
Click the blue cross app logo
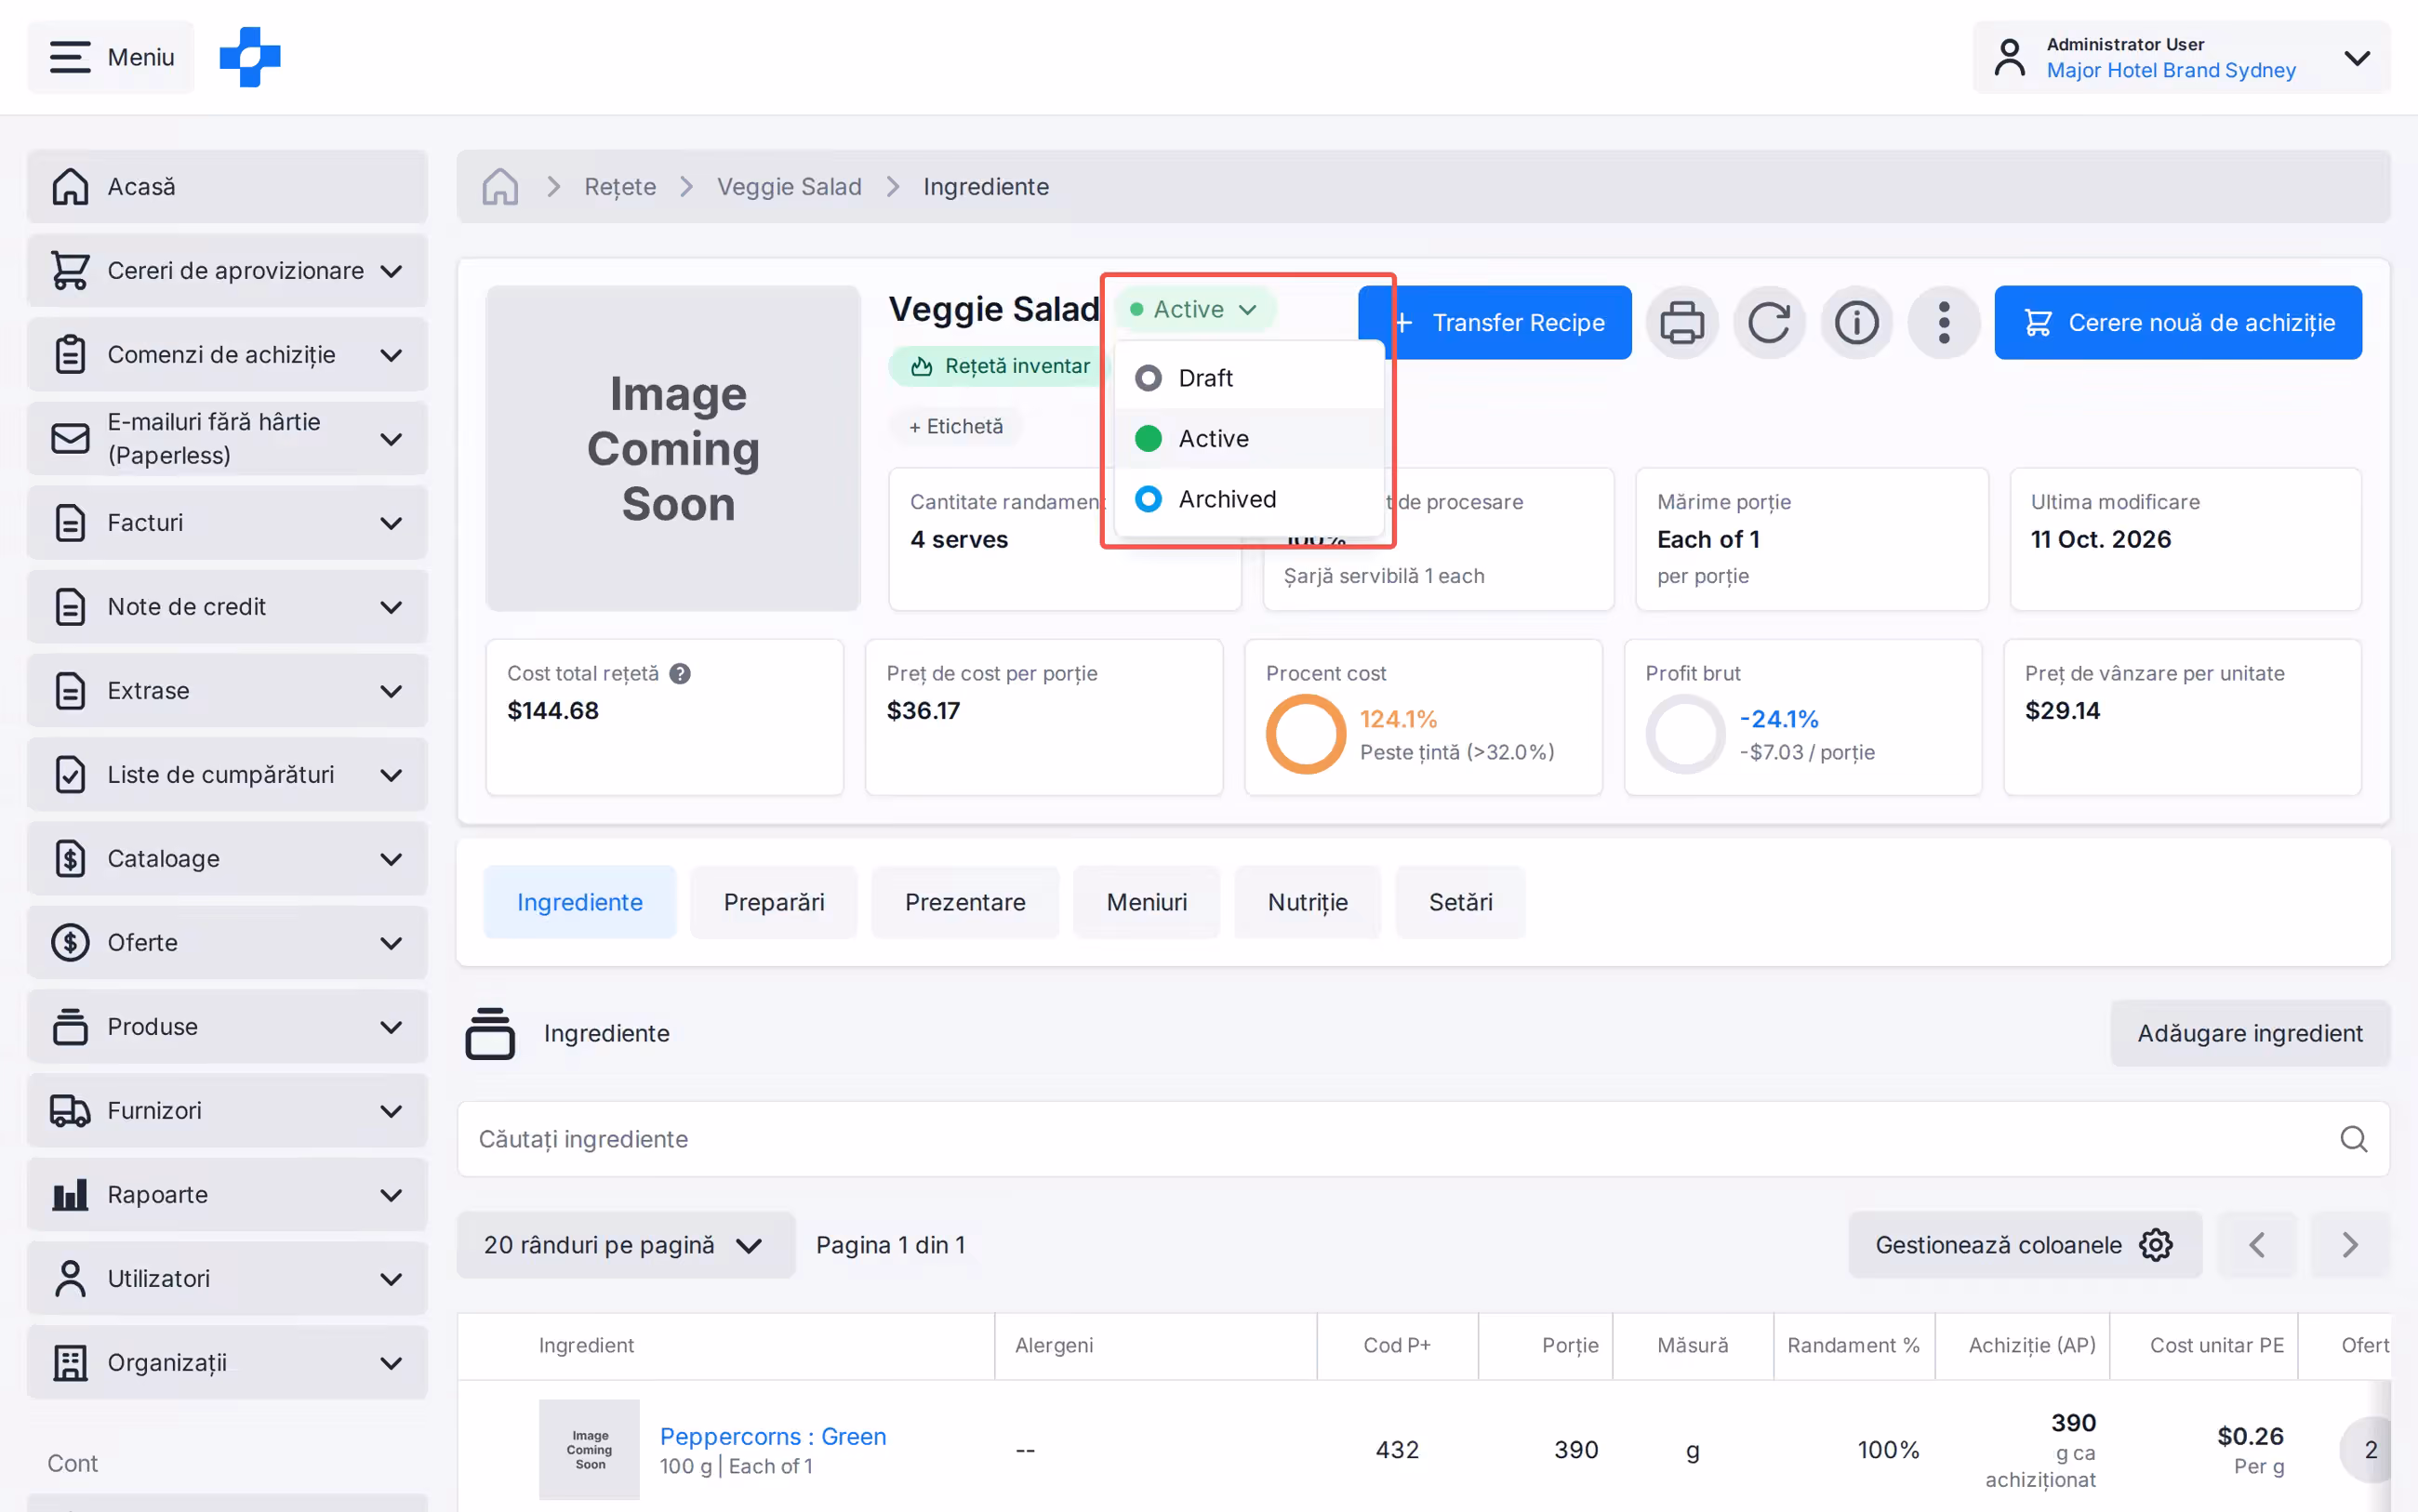(250, 57)
